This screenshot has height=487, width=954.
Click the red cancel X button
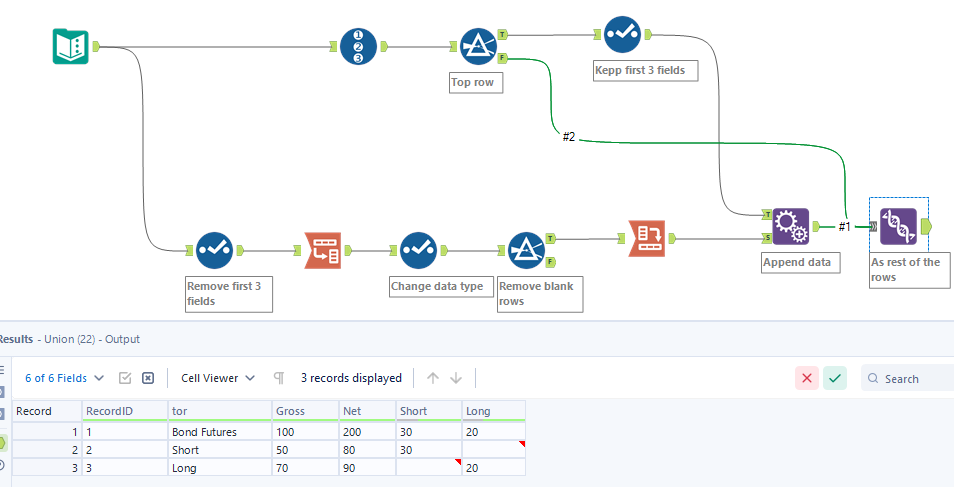point(807,378)
